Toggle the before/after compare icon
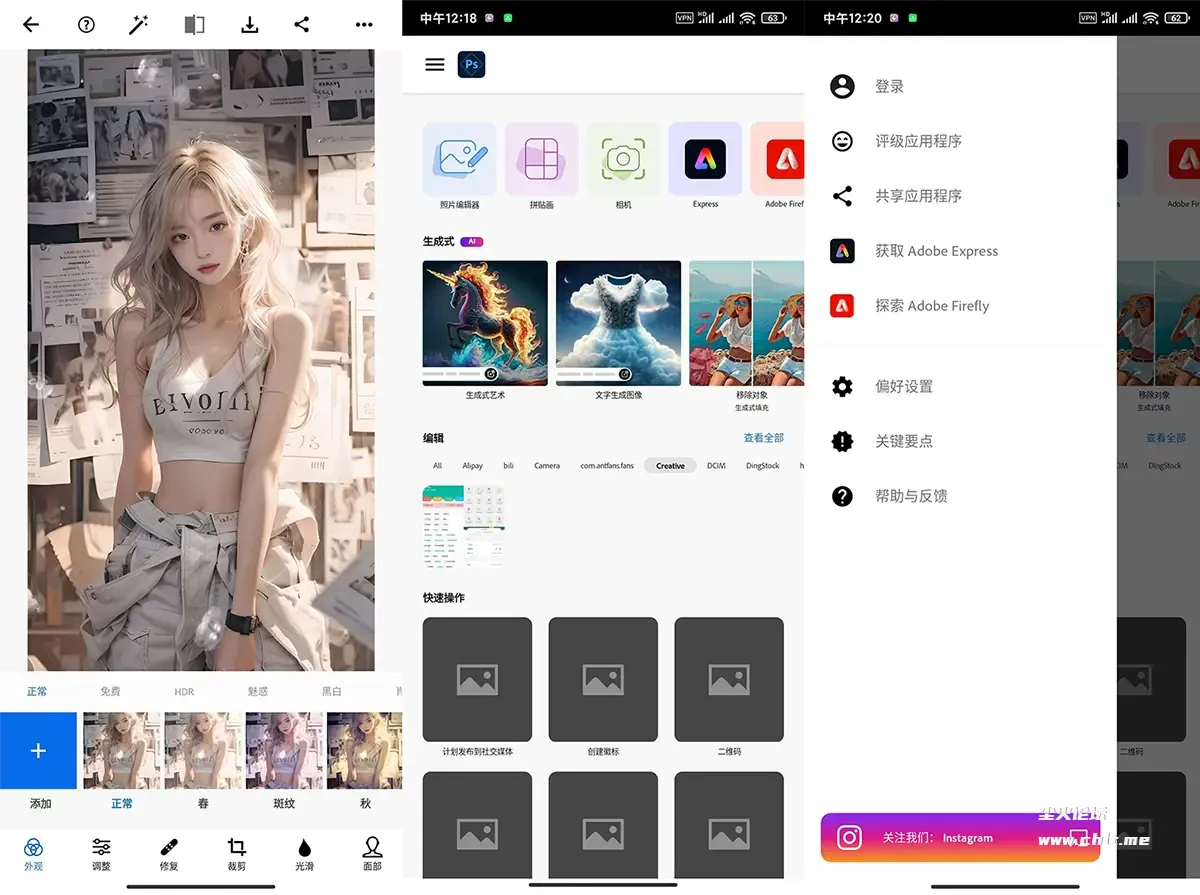The height and width of the screenshot is (895, 1200). point(194,25)
